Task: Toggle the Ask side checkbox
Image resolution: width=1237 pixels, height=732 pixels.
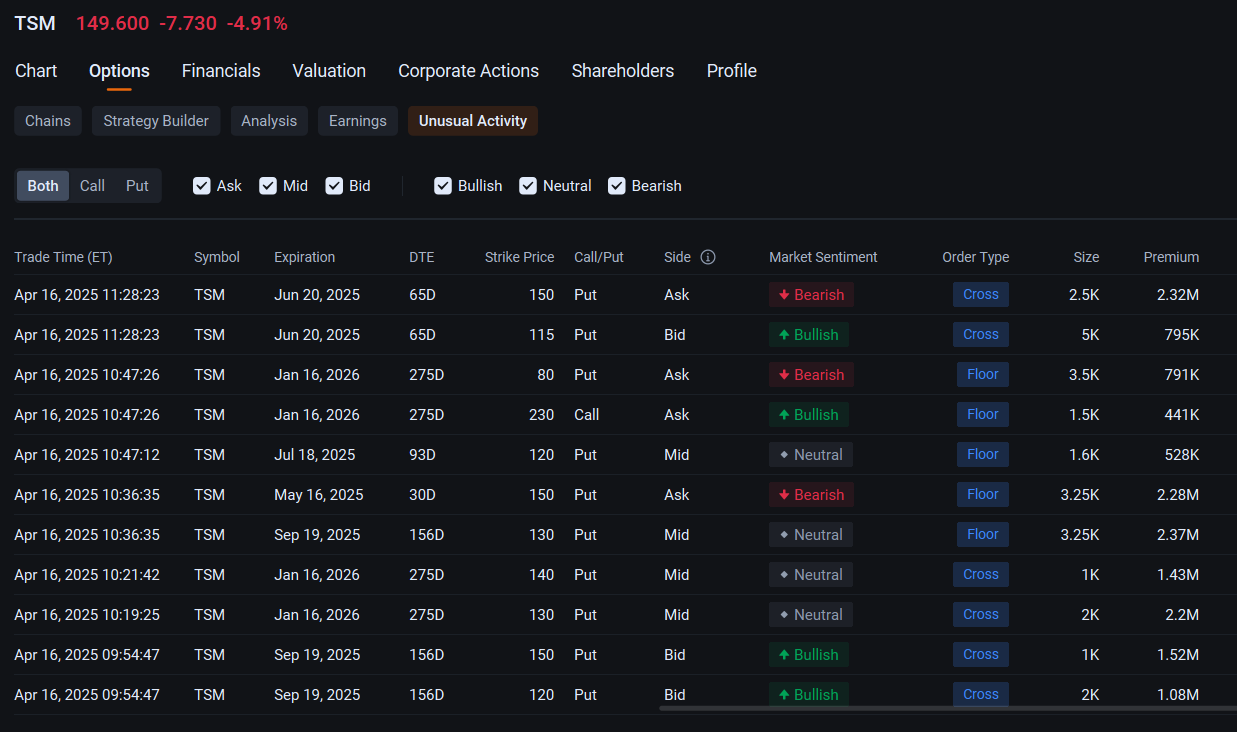Action: (202, 186)
